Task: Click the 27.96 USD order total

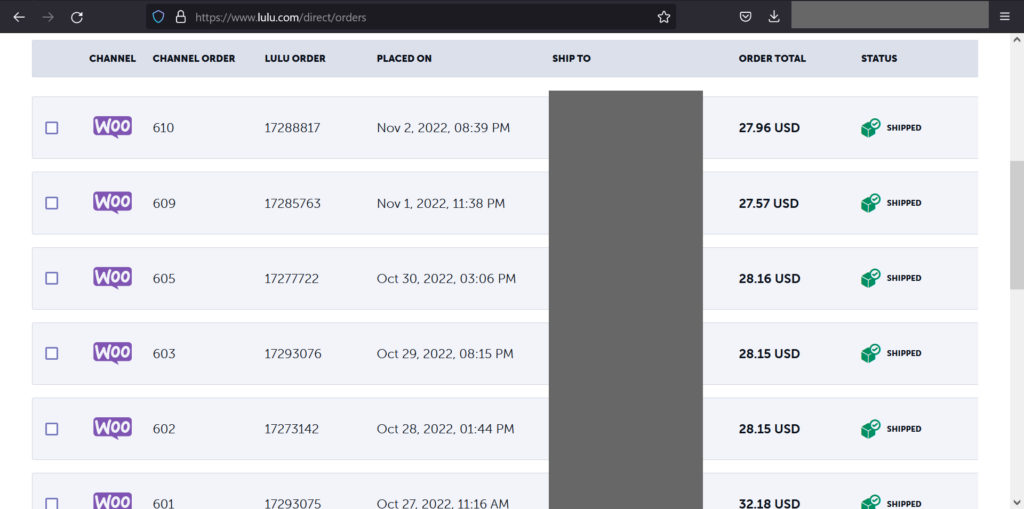Action: tap(769, 128)
